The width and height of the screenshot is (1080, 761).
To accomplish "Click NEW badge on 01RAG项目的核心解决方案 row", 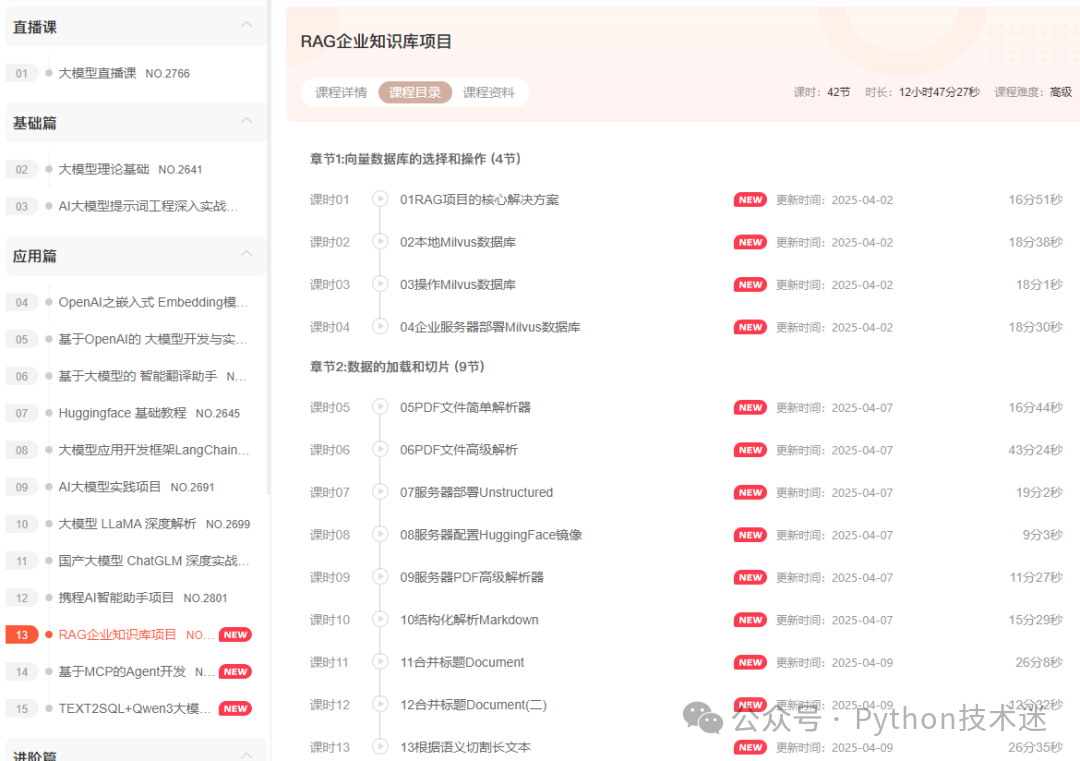I will [750, 200].
